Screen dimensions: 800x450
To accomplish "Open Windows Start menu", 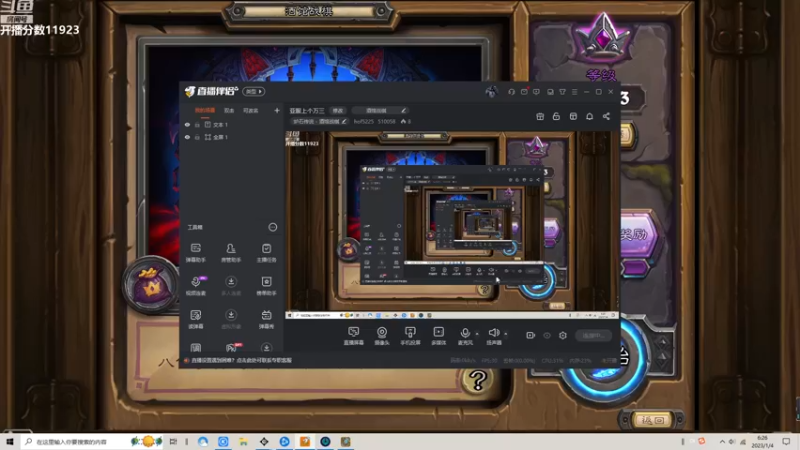I will 10,441.
